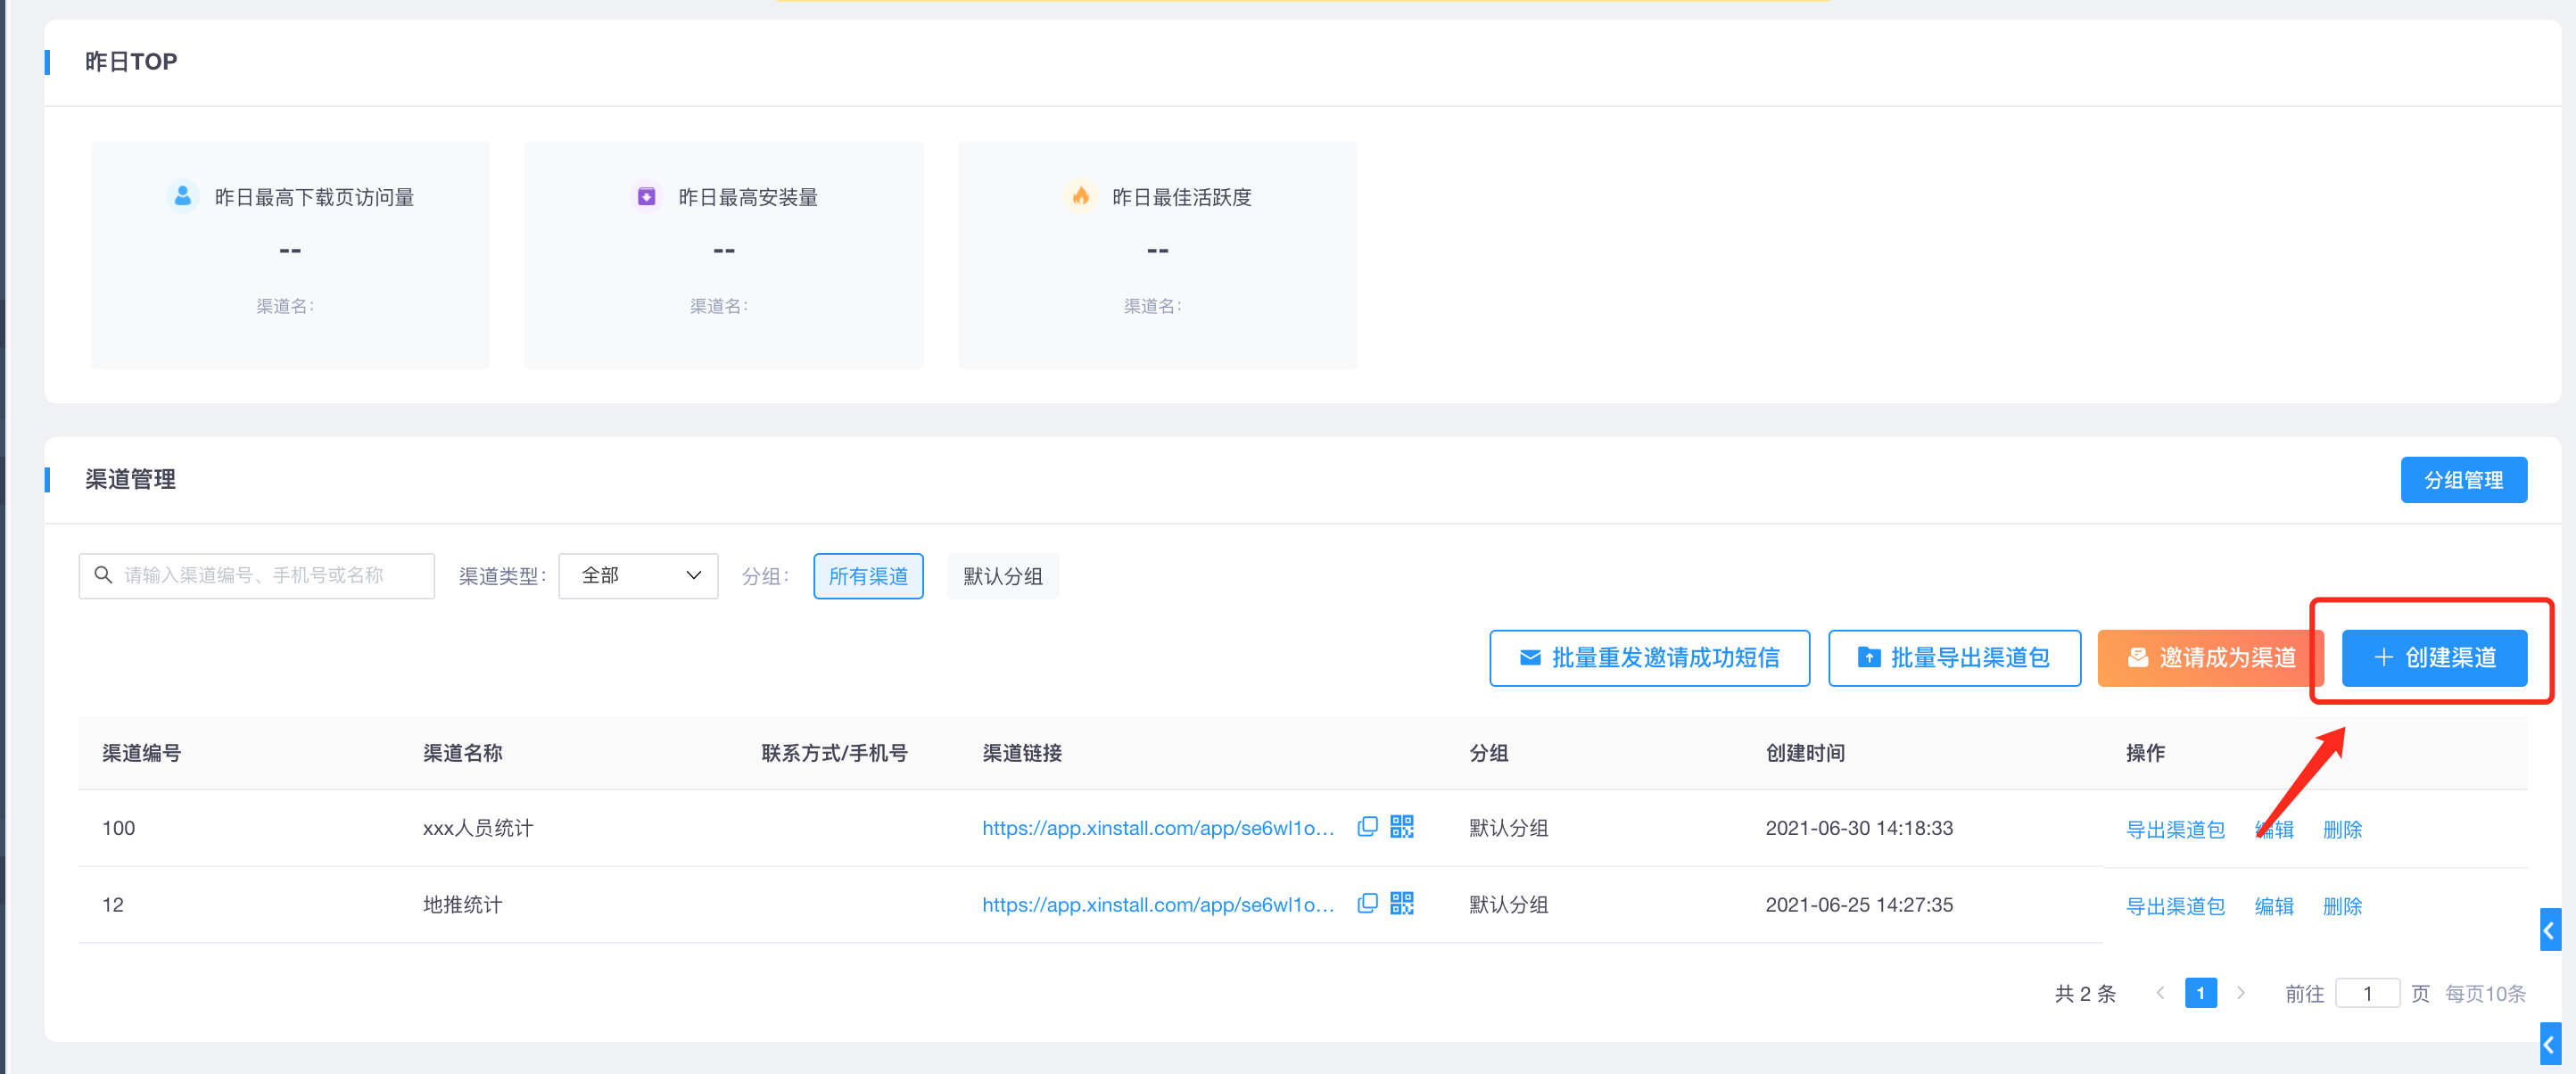Click the user icon beside 昨日最高下载页访问量

click(182, 196)
